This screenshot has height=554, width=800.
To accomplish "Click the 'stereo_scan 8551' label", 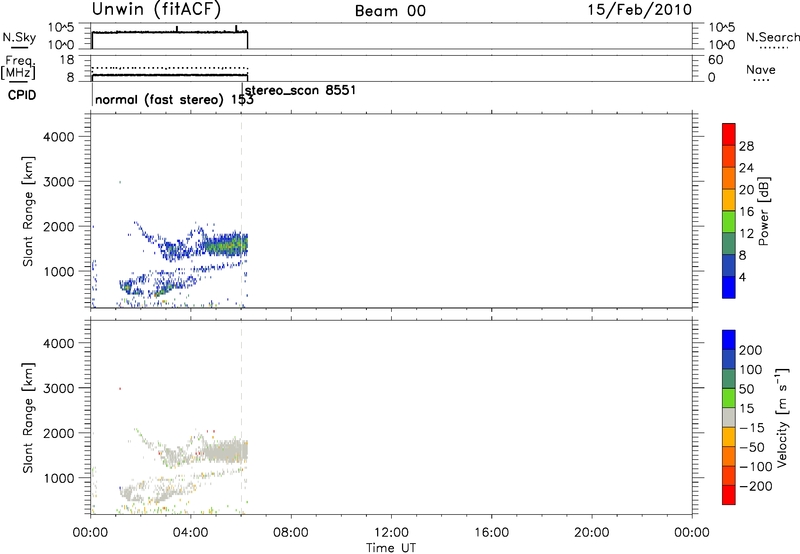I will pyautogui.click(x=301, y=90).
